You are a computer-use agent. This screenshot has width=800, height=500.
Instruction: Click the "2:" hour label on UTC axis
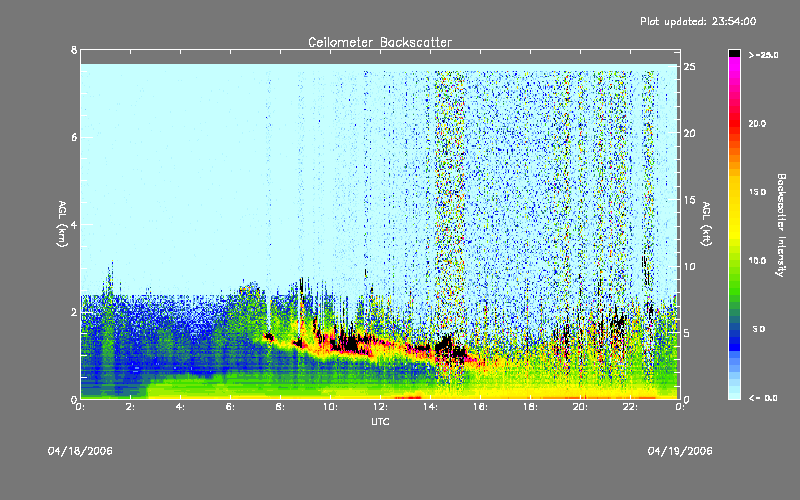click(130, 407)
